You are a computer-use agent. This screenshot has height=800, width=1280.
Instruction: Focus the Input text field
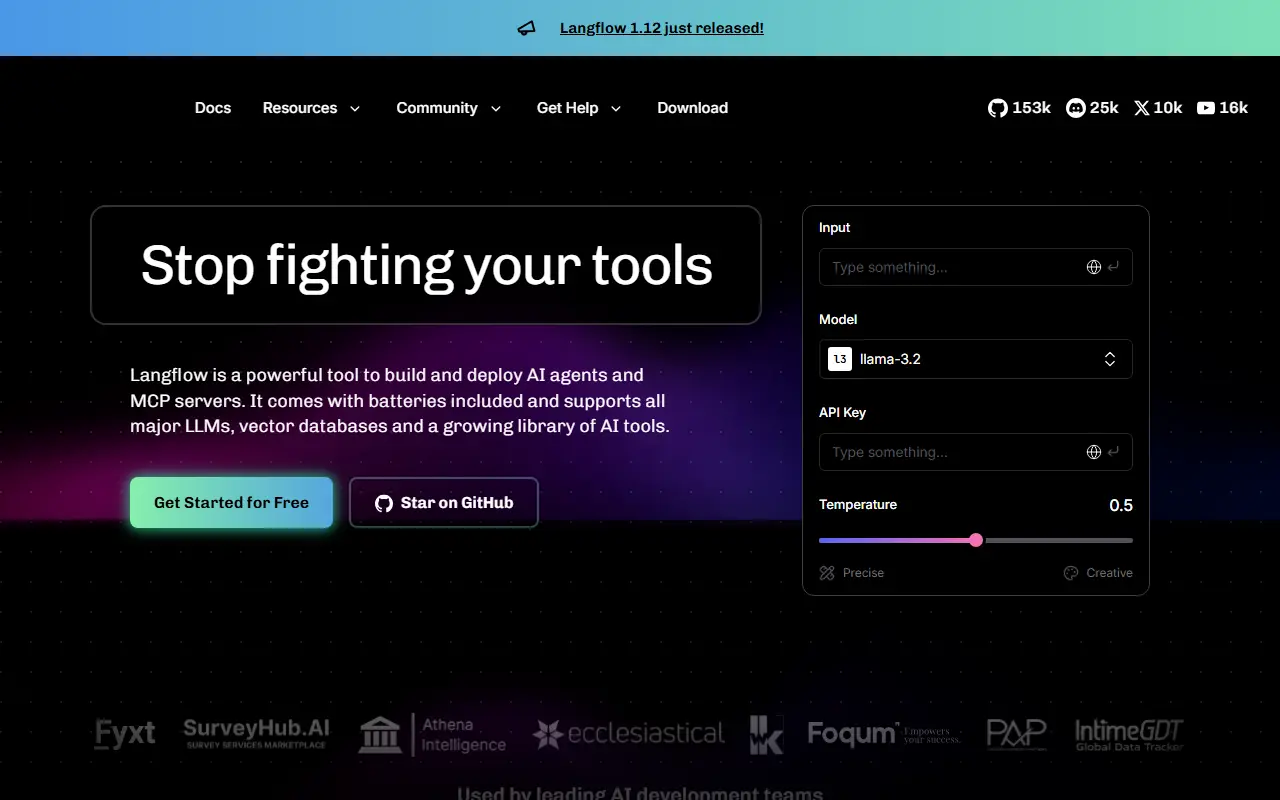976,267
